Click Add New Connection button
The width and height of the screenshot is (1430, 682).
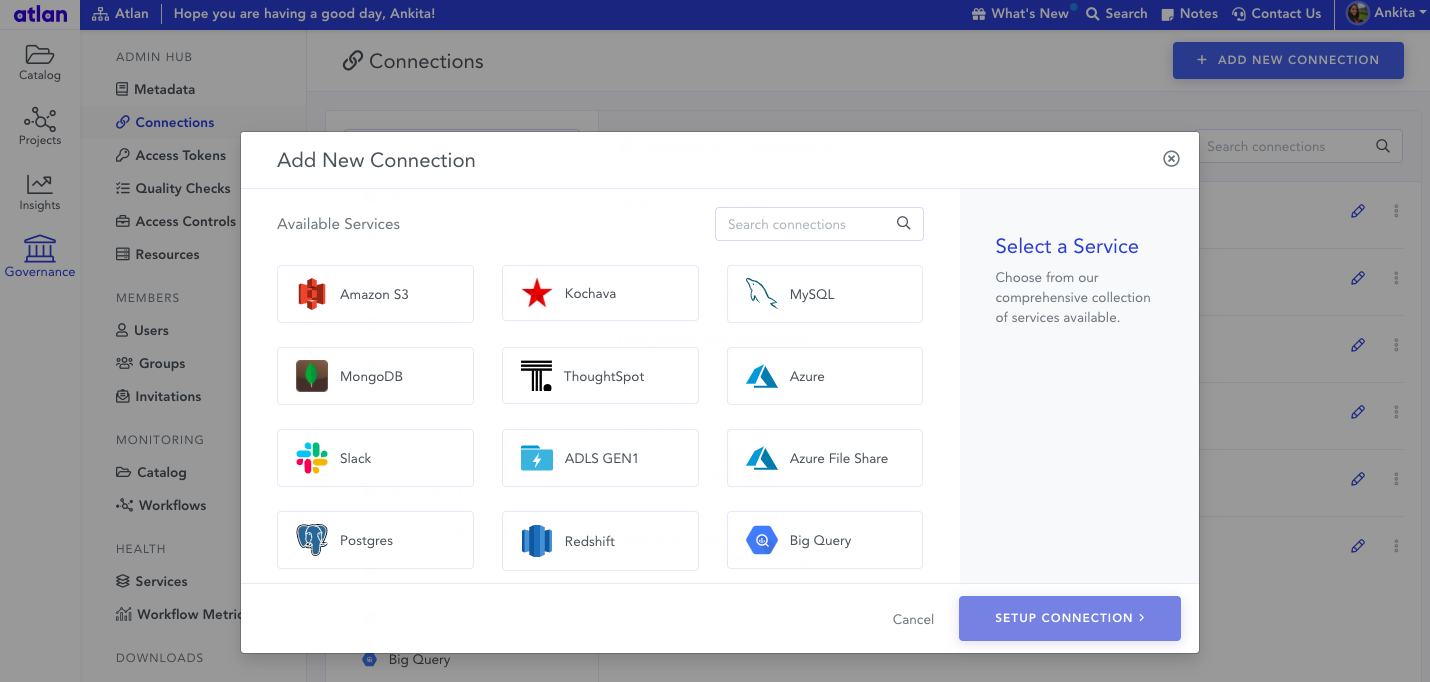[1288, 60]
